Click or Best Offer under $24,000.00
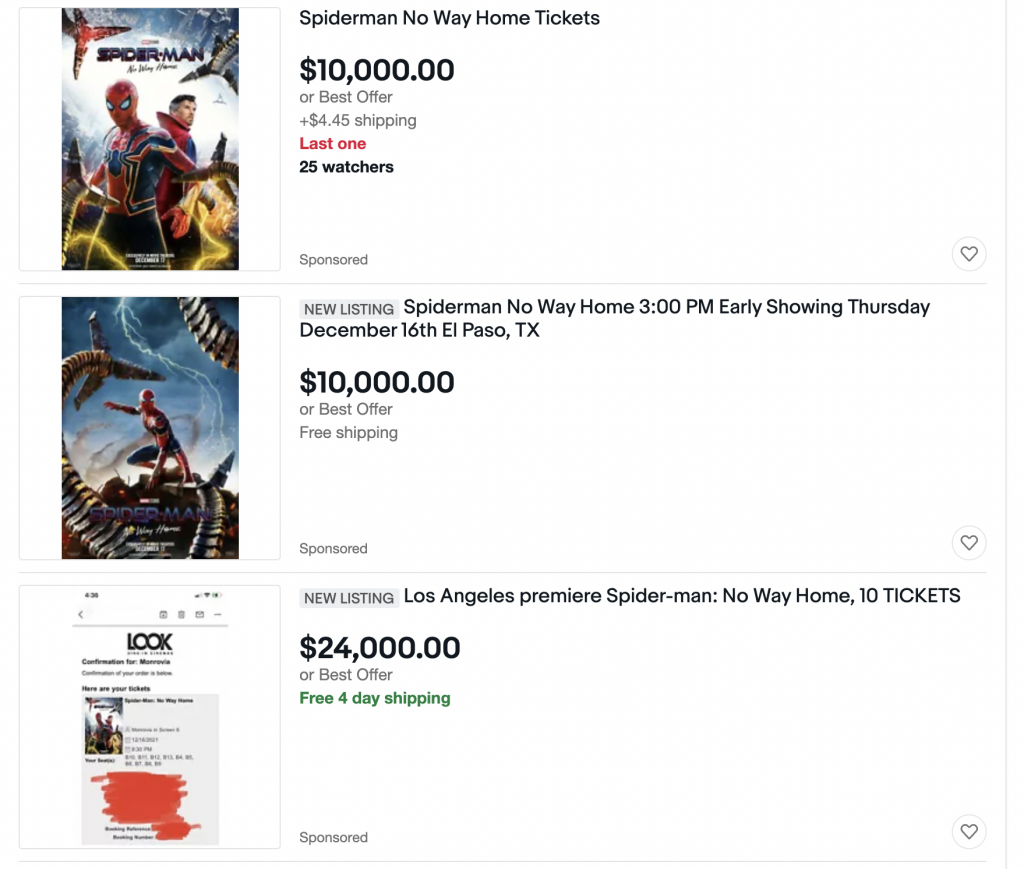The width and height of the screenshot is (1024, 869). point(346,674)
